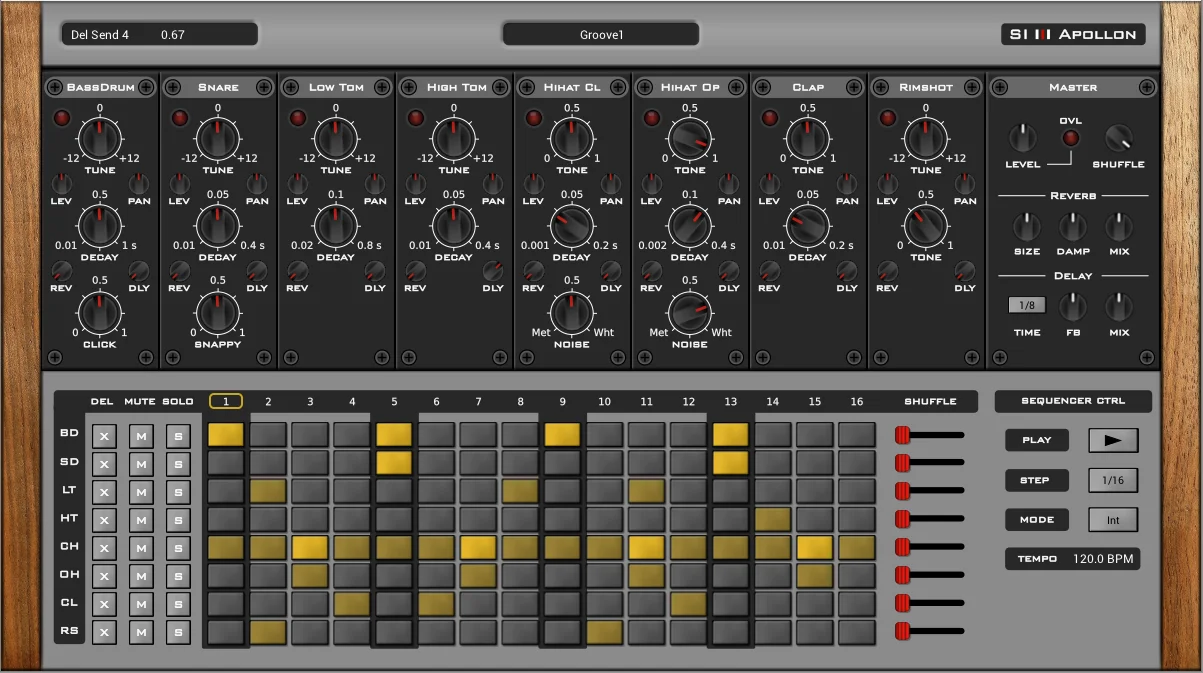Open the 1/16 step resolution selector
This screenshot has height=673, width=1203.
[1112, 480]
